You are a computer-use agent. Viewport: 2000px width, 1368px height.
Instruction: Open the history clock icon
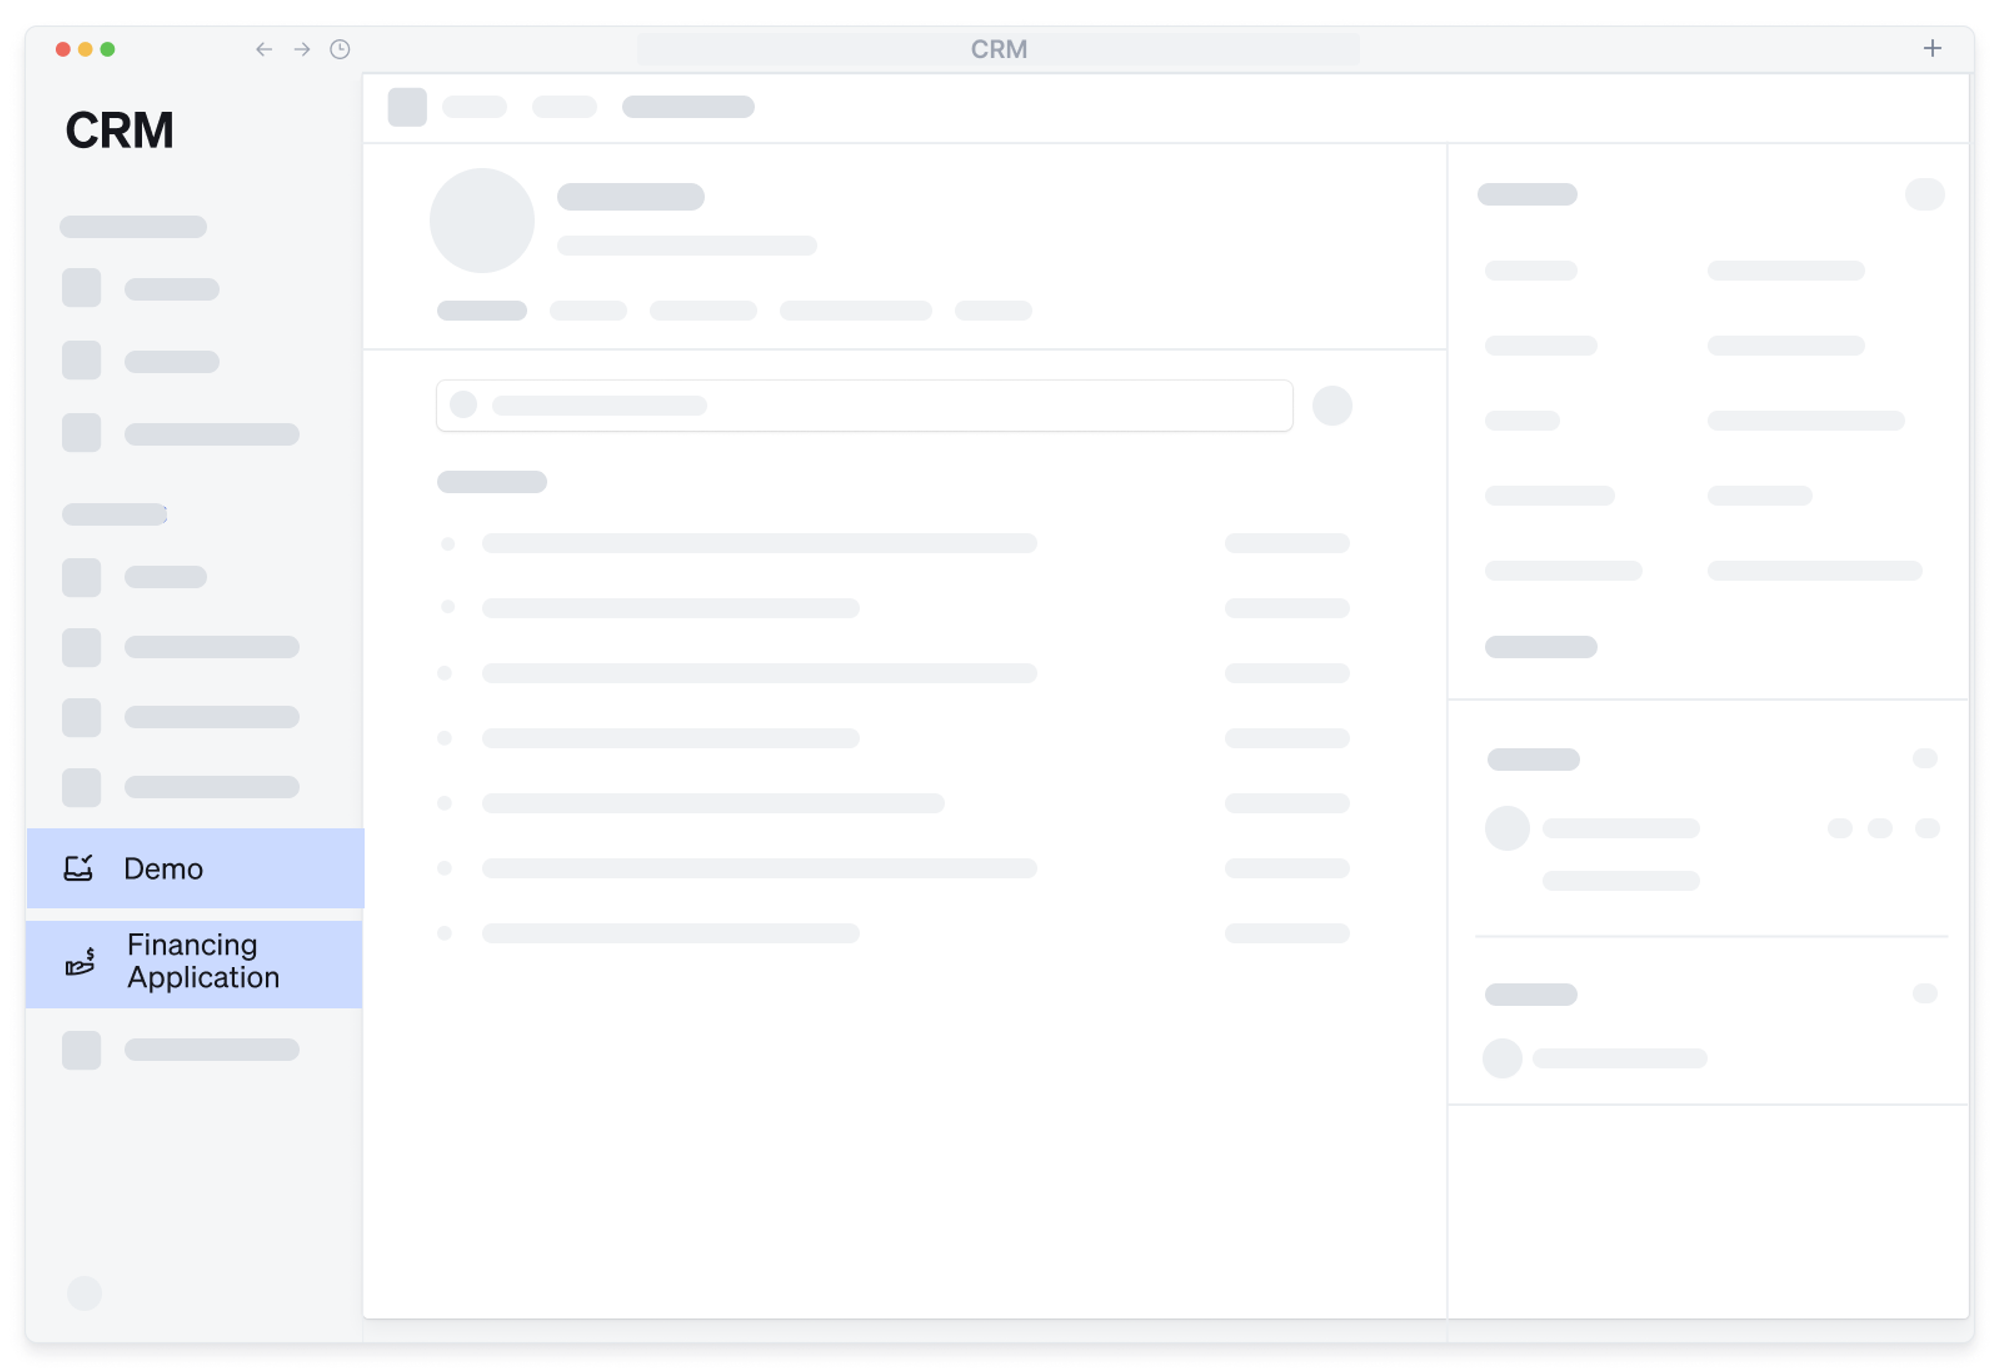[x=340, y=49]
